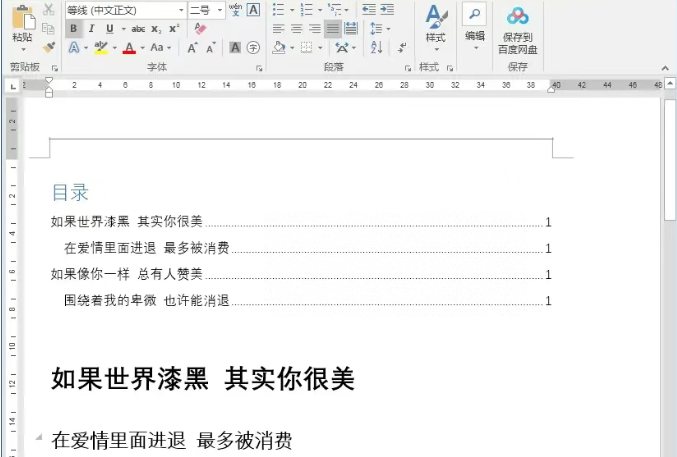Screen dimensions: 677x457
Task: Decrease font size with shrink icon
Action: (211, 48)
